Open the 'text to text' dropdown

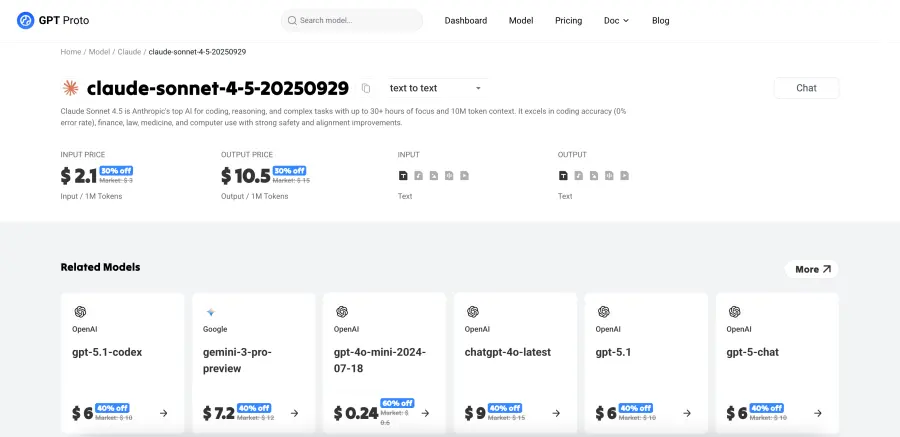(436, 88)
